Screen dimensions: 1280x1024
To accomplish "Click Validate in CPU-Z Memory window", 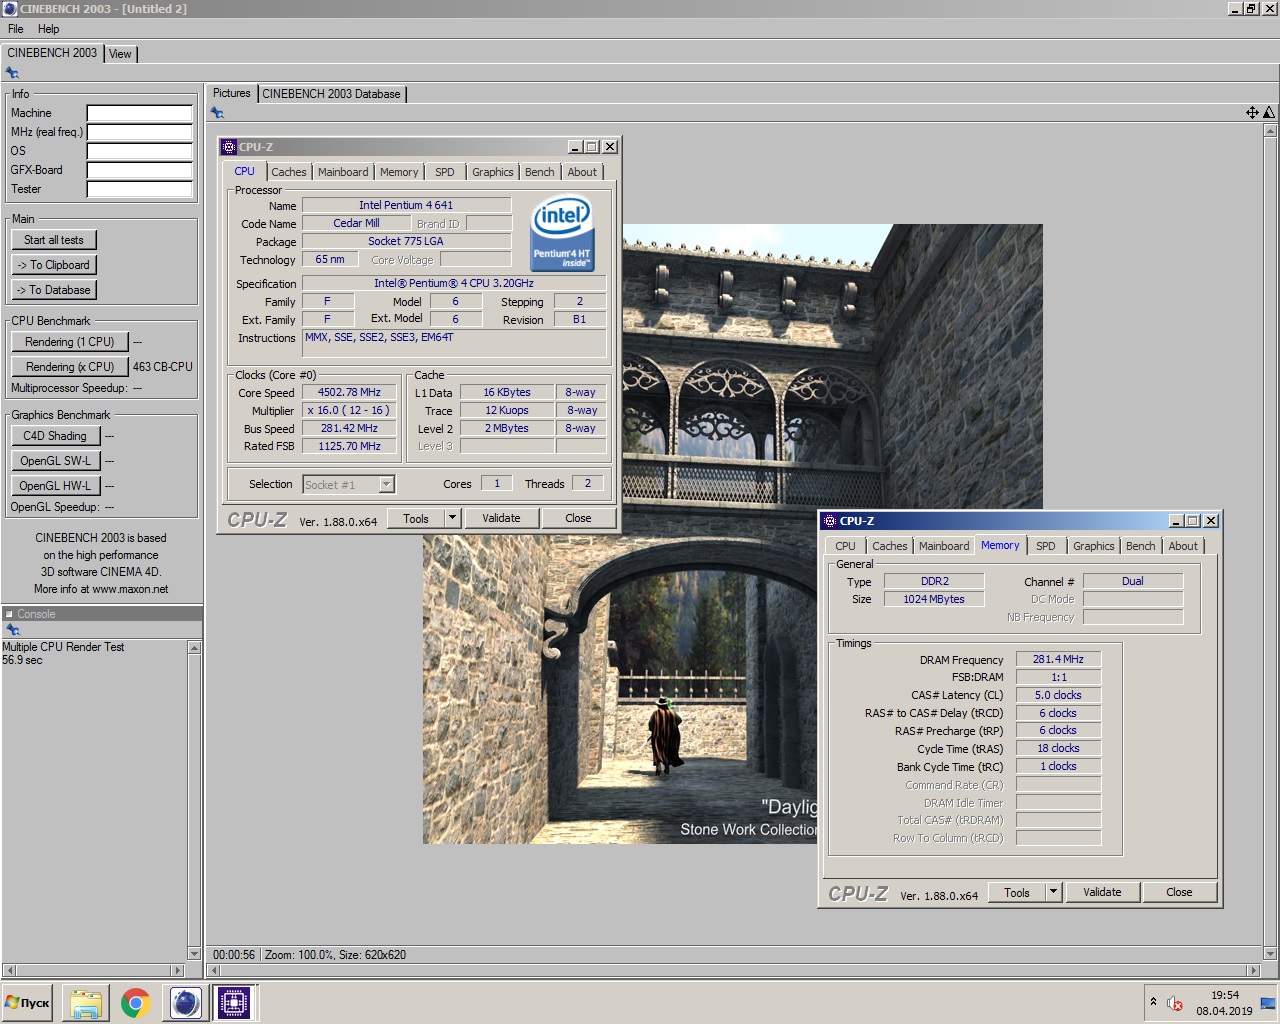I will pyautogui.click(x=1102, y=892).
